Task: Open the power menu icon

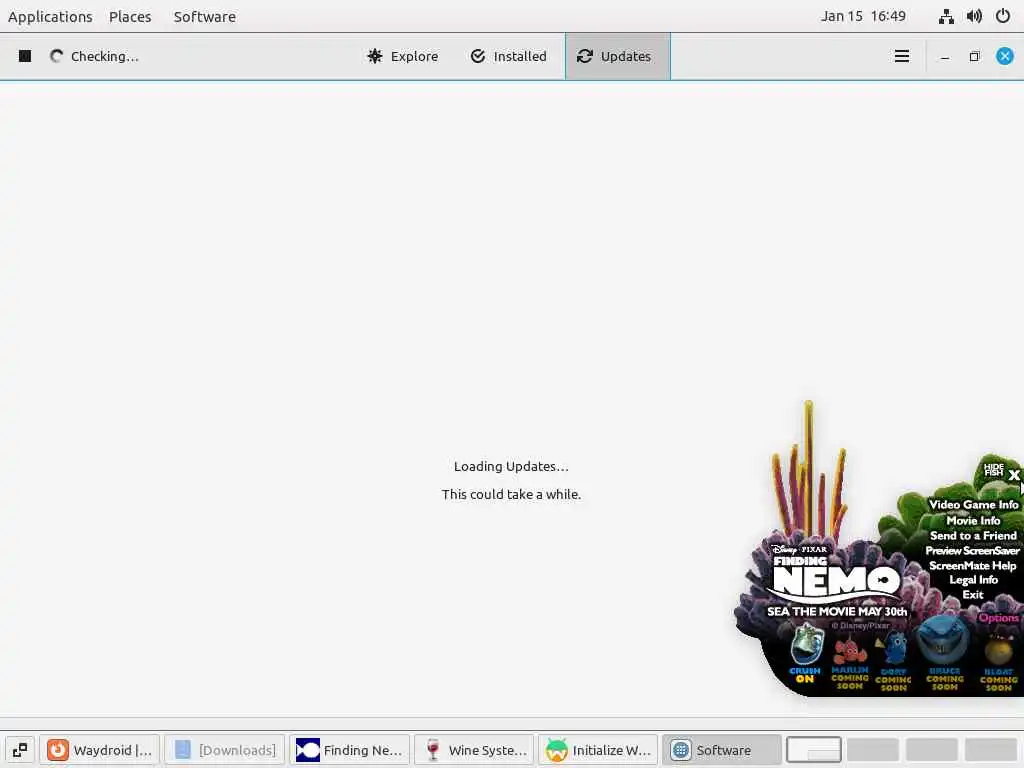Action: click(1002, 16)
